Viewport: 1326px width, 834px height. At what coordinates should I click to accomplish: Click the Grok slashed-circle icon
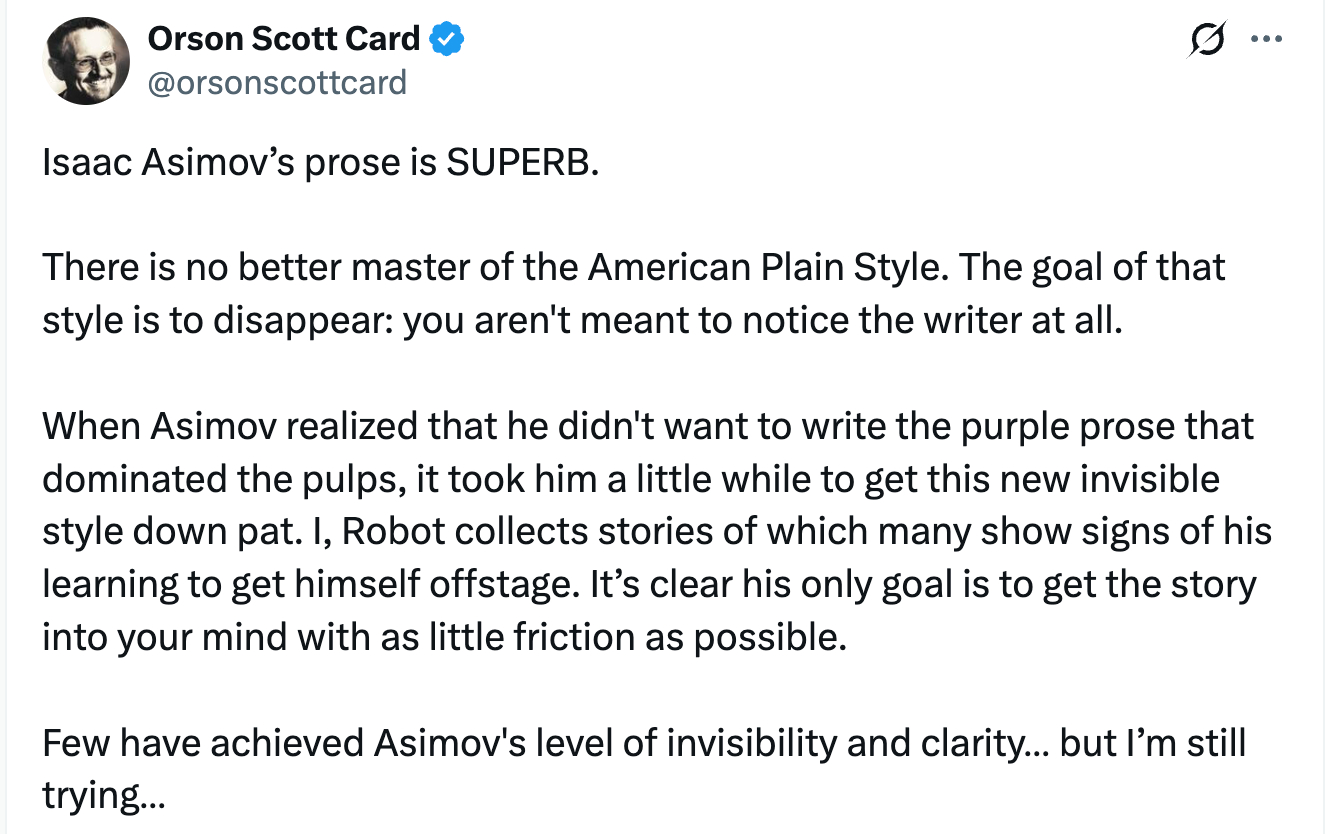tap(1207, 42)
